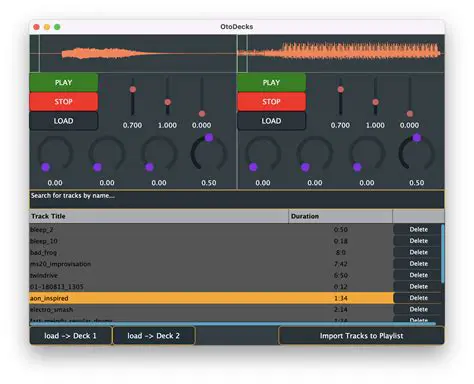Click right deck slider thumb at 0.700
The image size is (474, 384).
click(340, 89)
